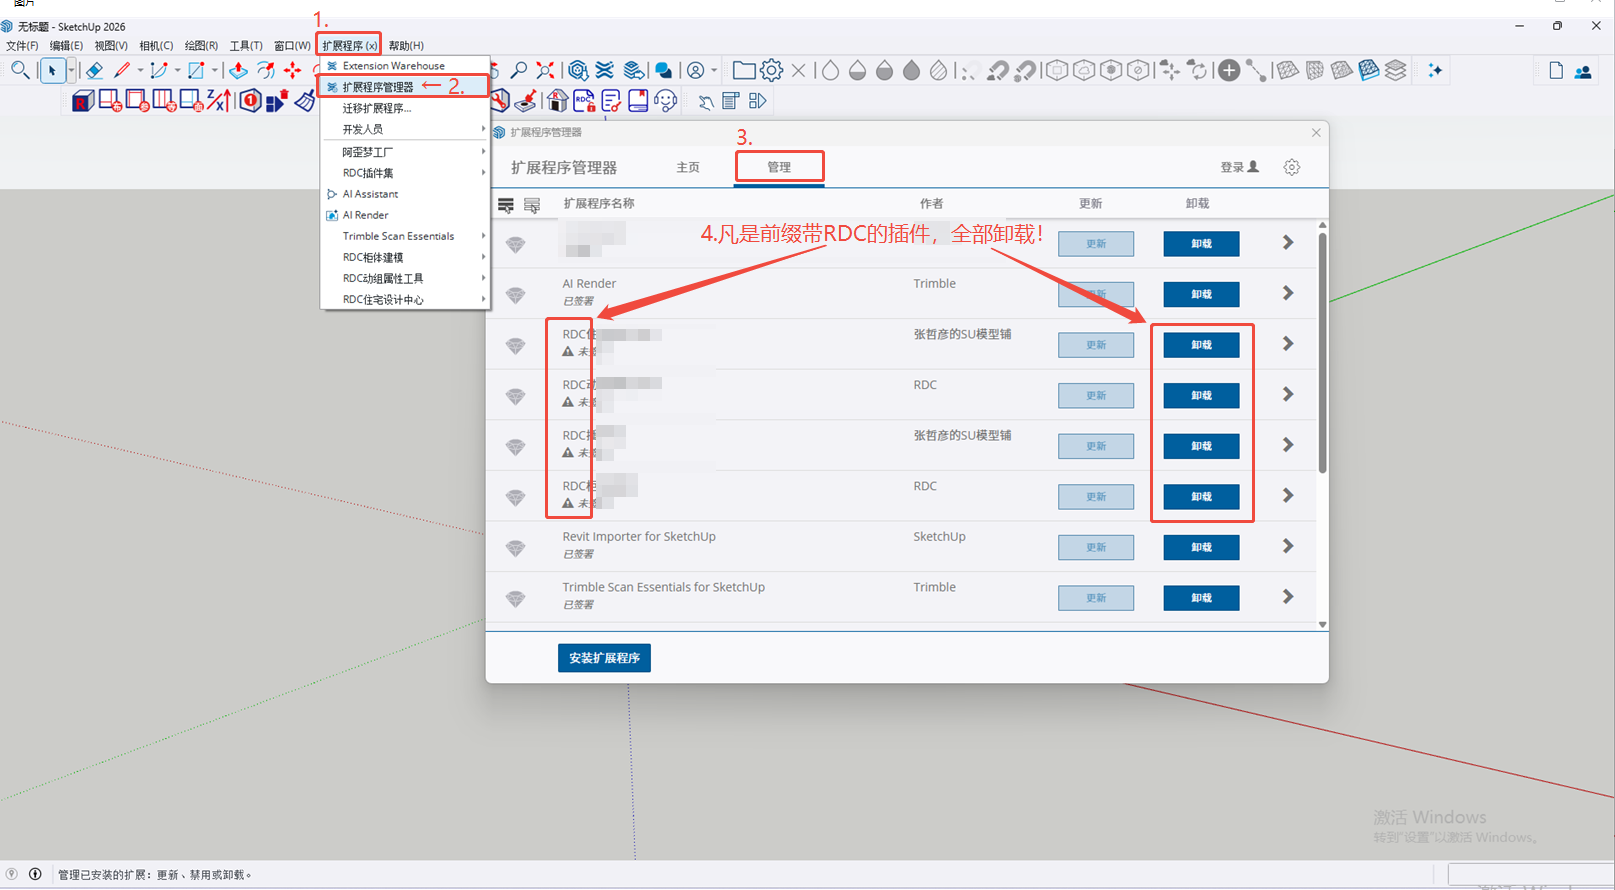Click 登录 sign-in link
Viewport: 1615px width, 890px height.
[1239, 167]
